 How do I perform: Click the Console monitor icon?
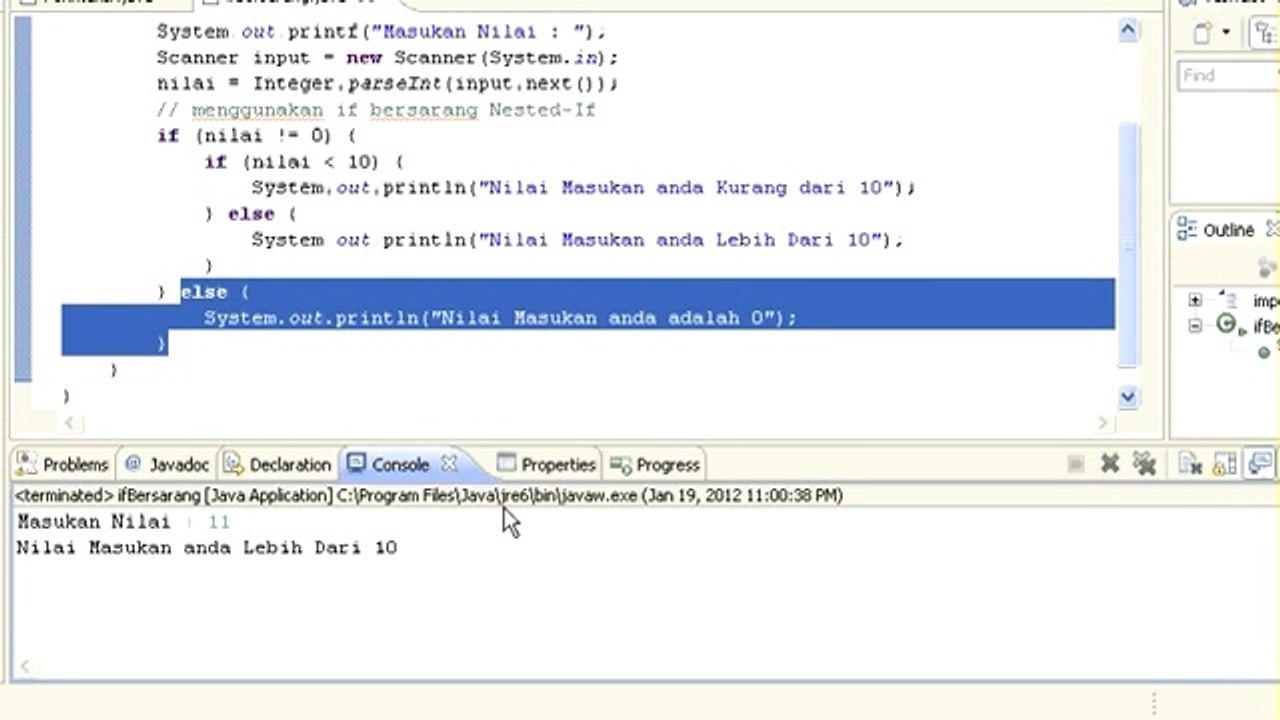(356, 464)
